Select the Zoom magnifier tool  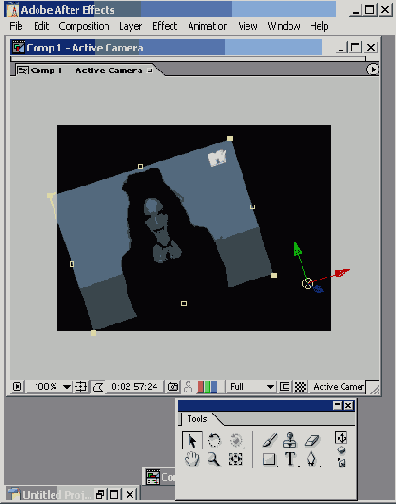point(214,459)
